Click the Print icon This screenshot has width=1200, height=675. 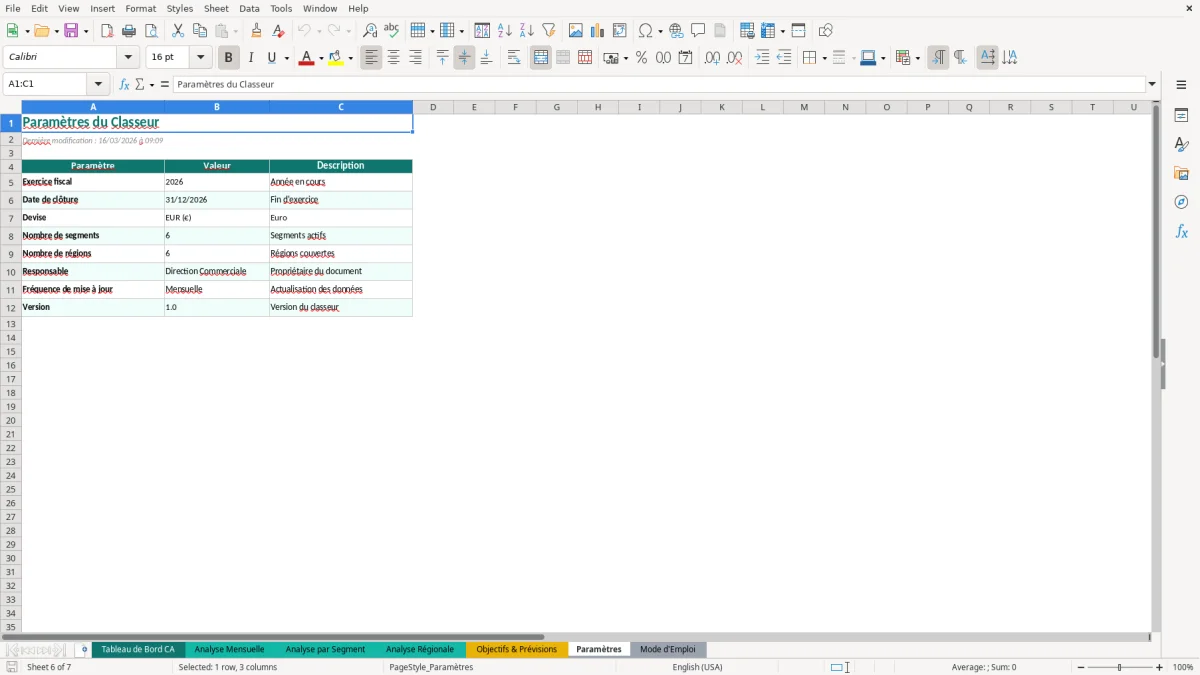[x=129, y=31]
